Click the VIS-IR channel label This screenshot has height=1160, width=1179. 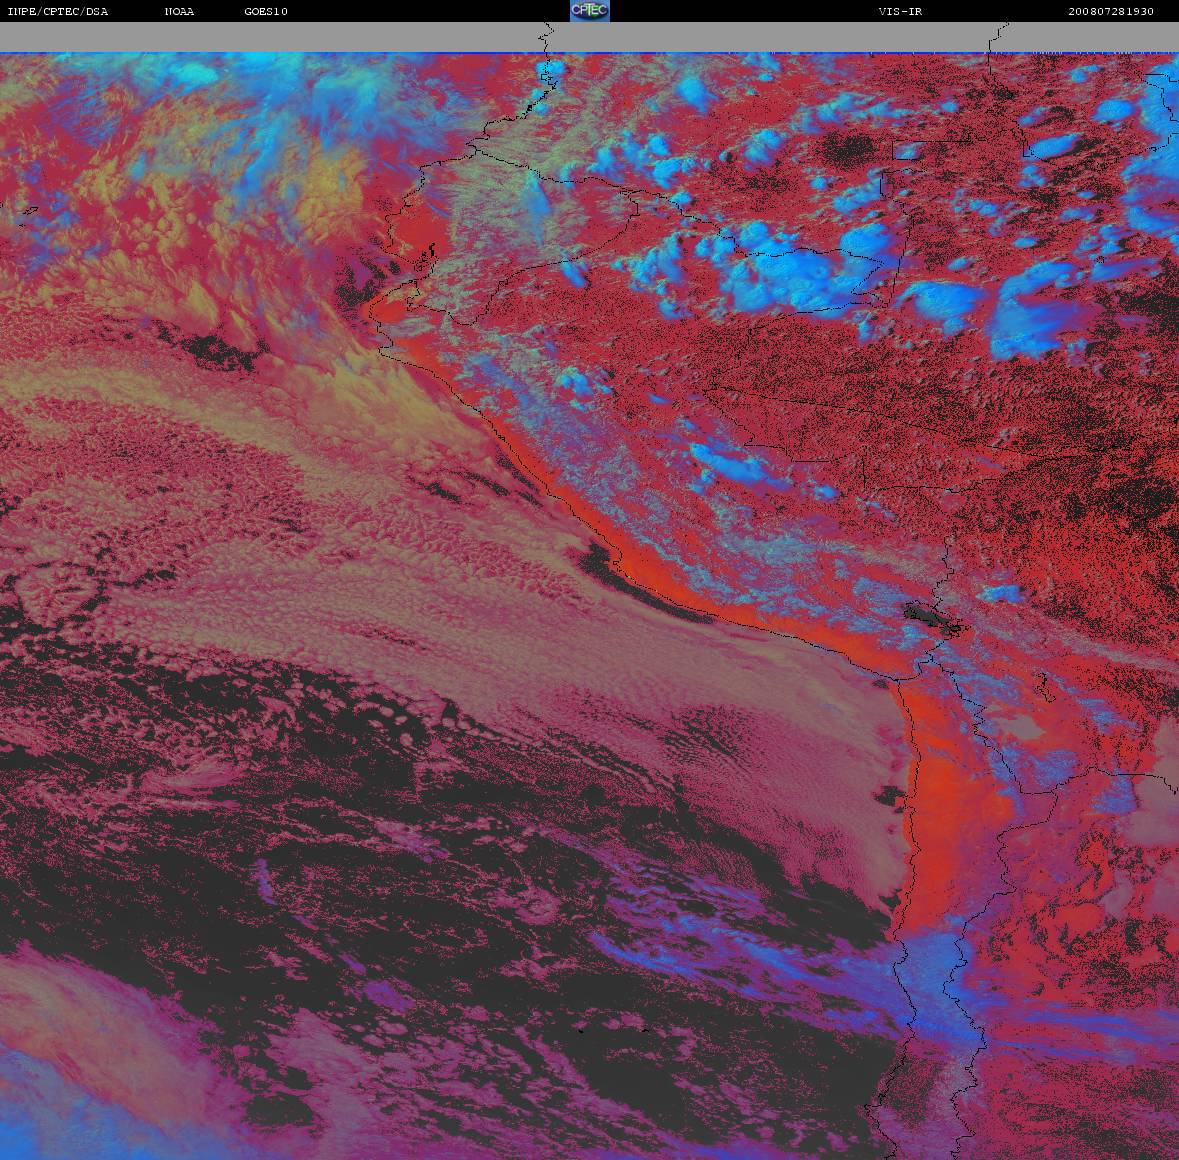point(900,11)
